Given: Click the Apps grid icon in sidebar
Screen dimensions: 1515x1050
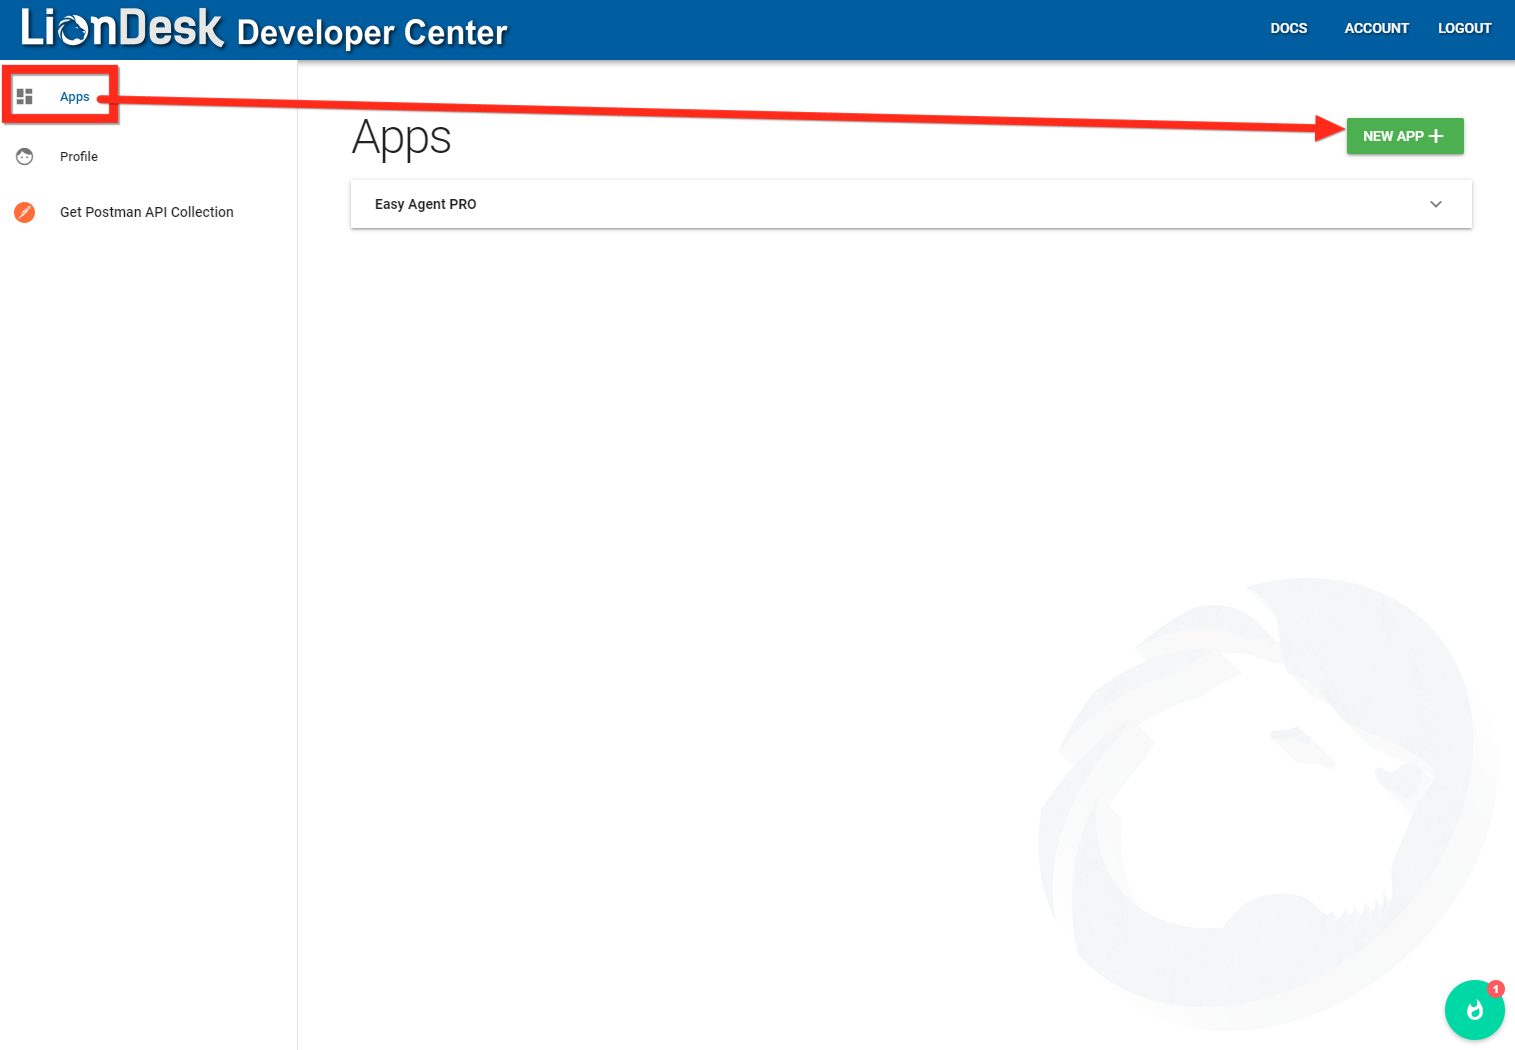Looking at the screenshot, I should pos(25,96).
